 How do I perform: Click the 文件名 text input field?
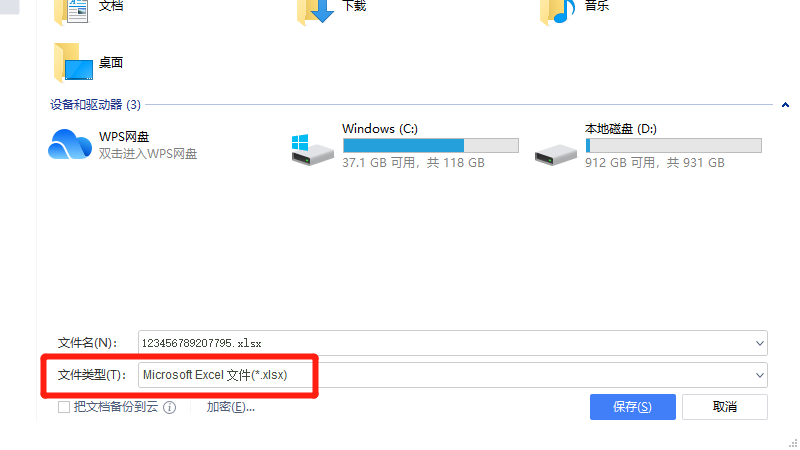[x=453, y=343]
